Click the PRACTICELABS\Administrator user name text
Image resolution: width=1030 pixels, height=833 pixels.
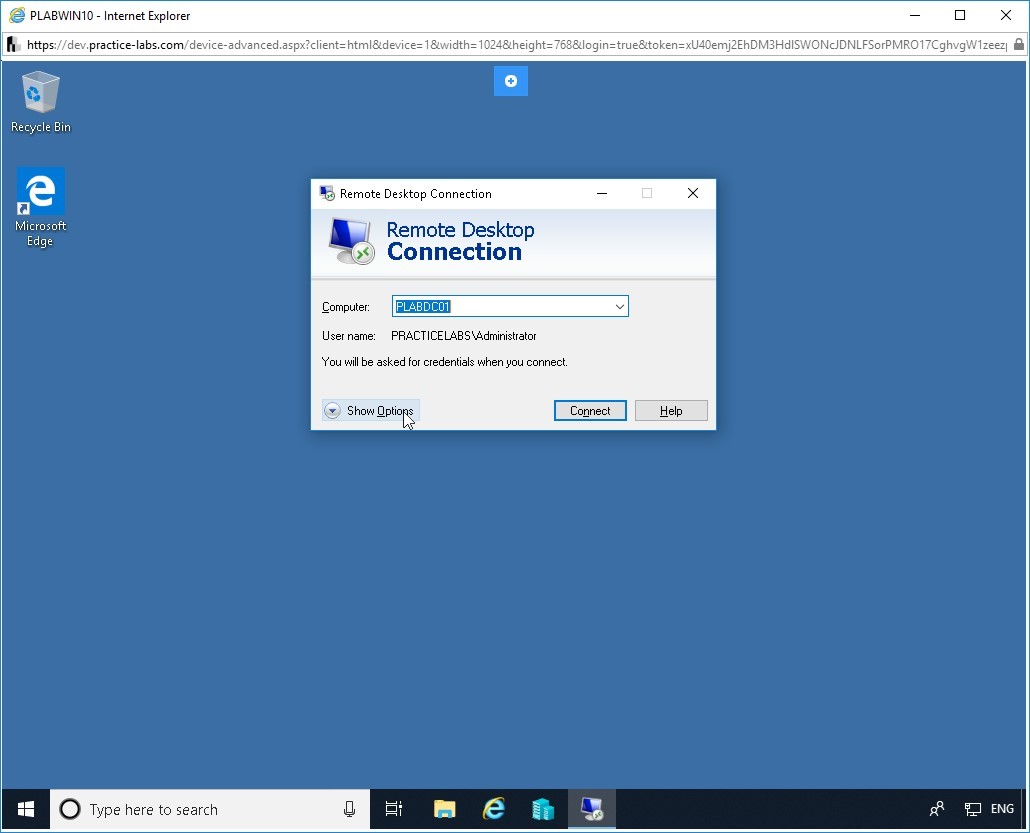coord(464,336)
